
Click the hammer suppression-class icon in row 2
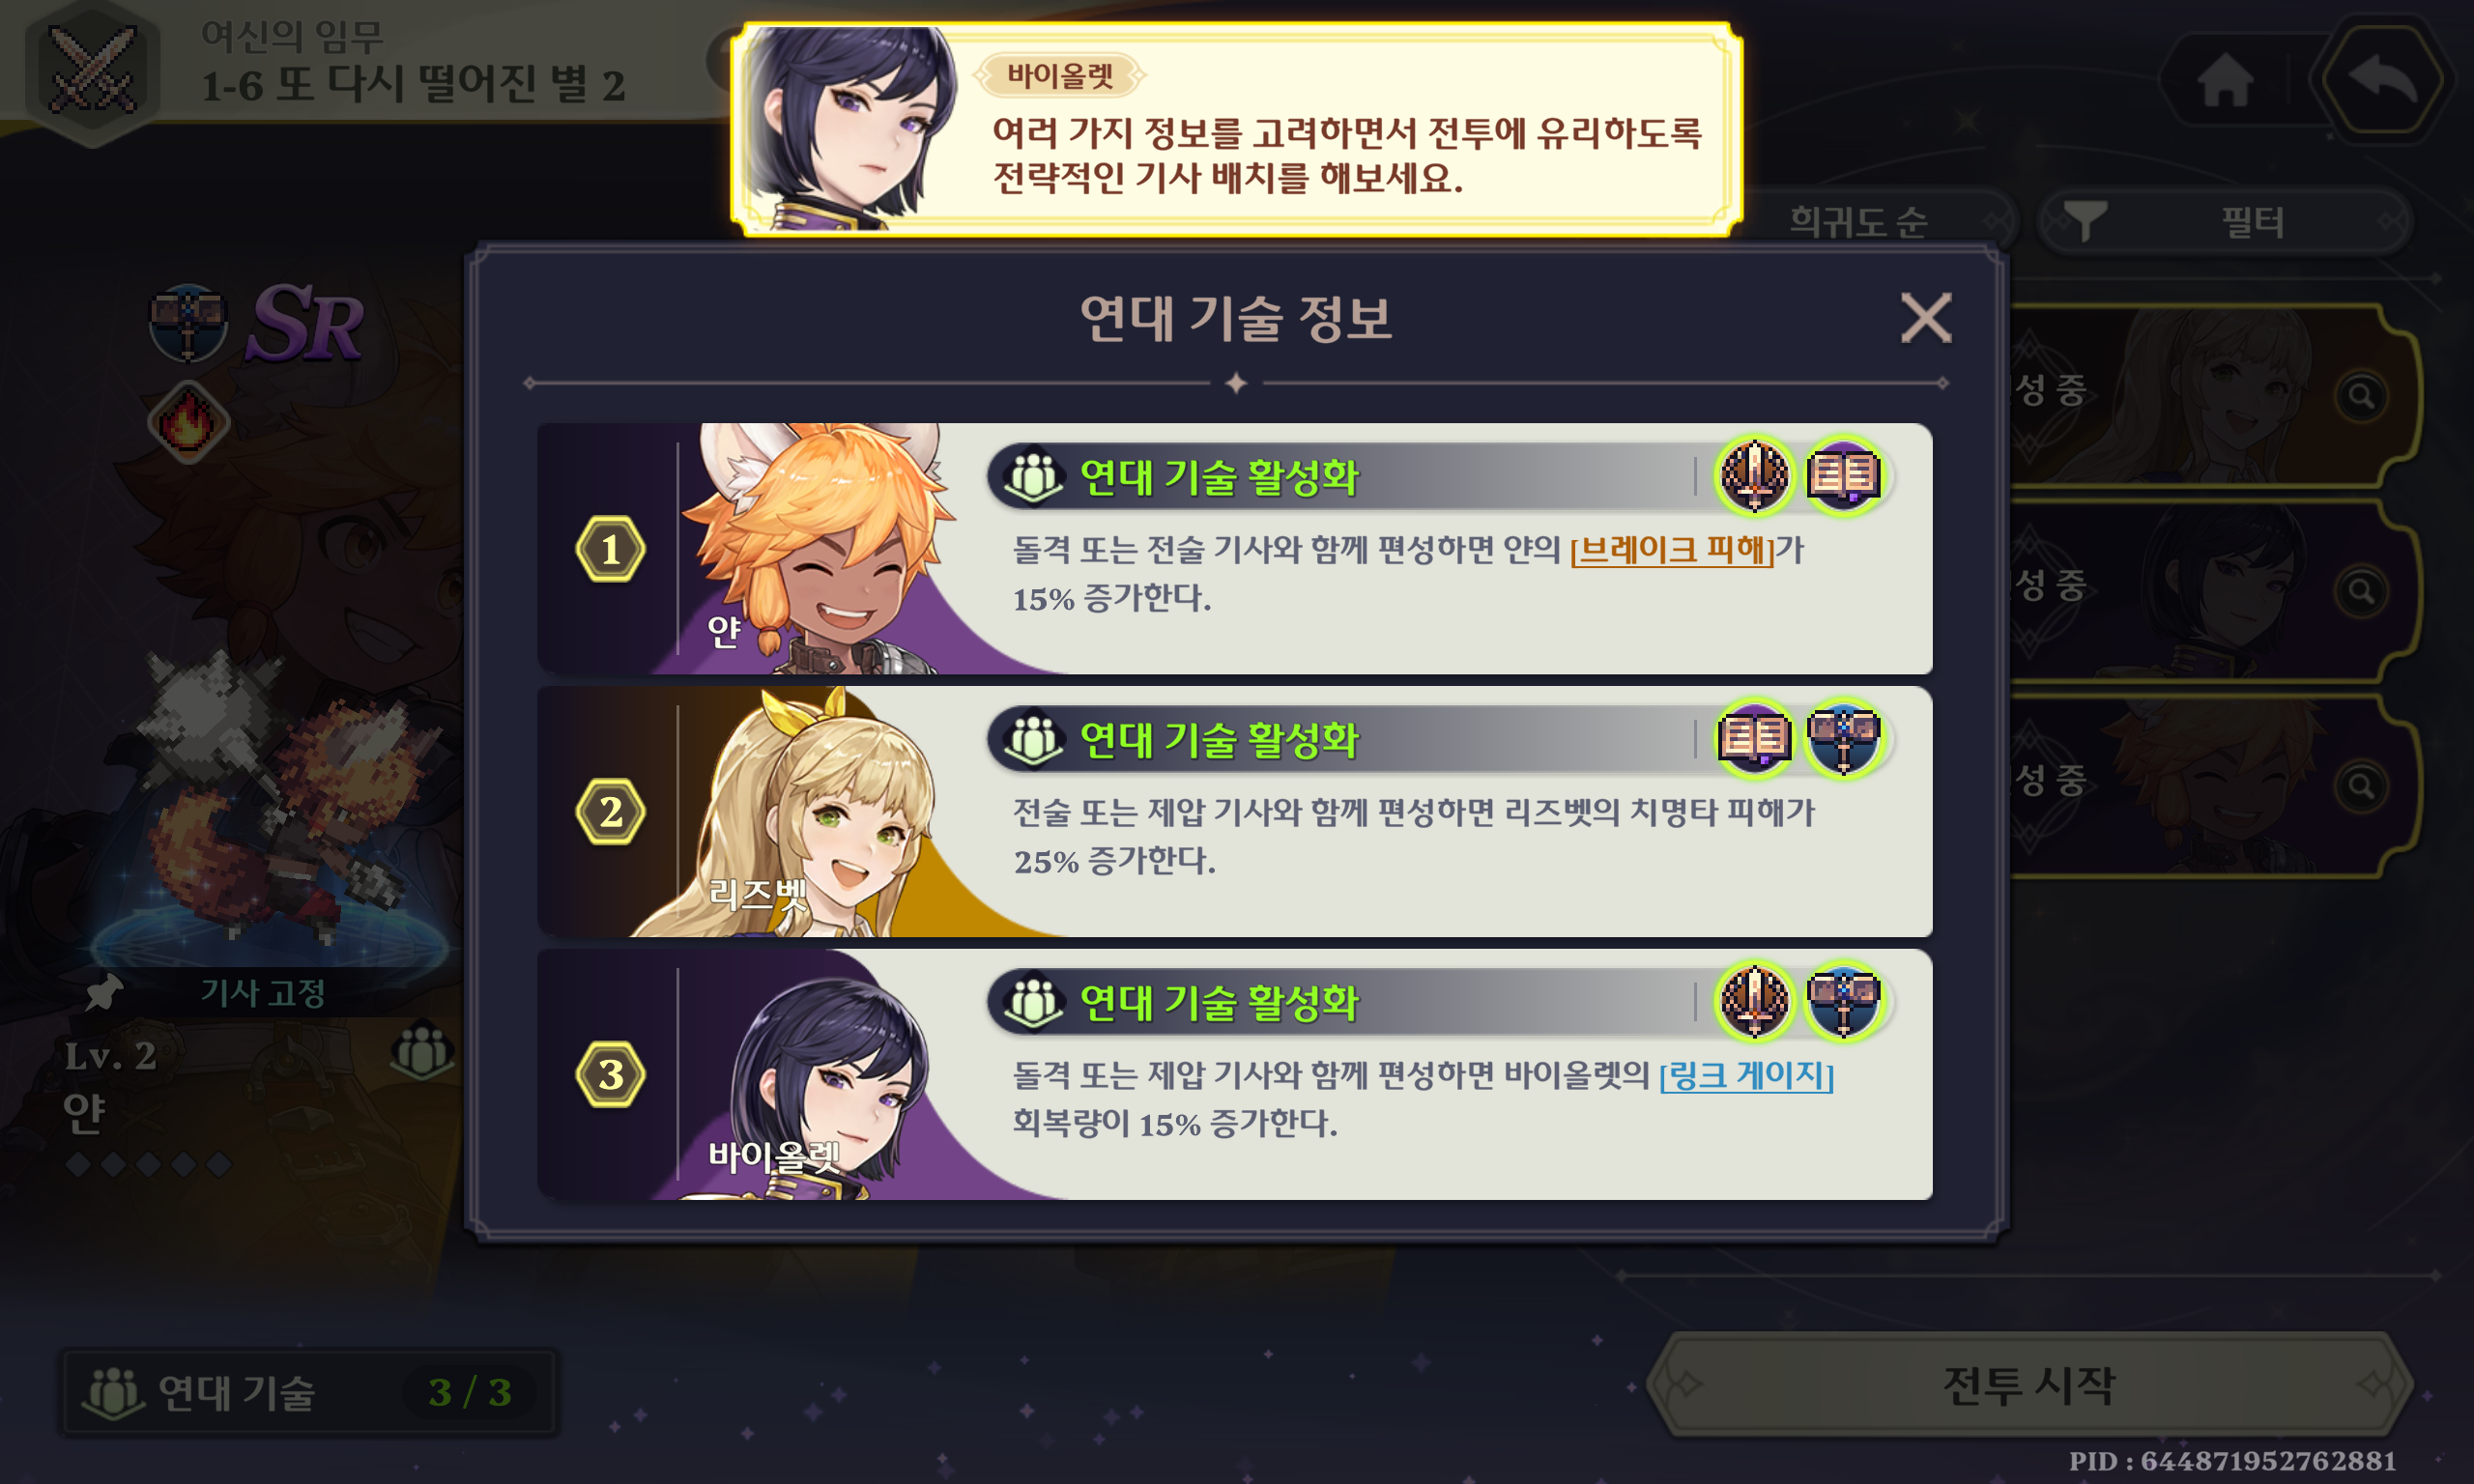coord(1843,739)
